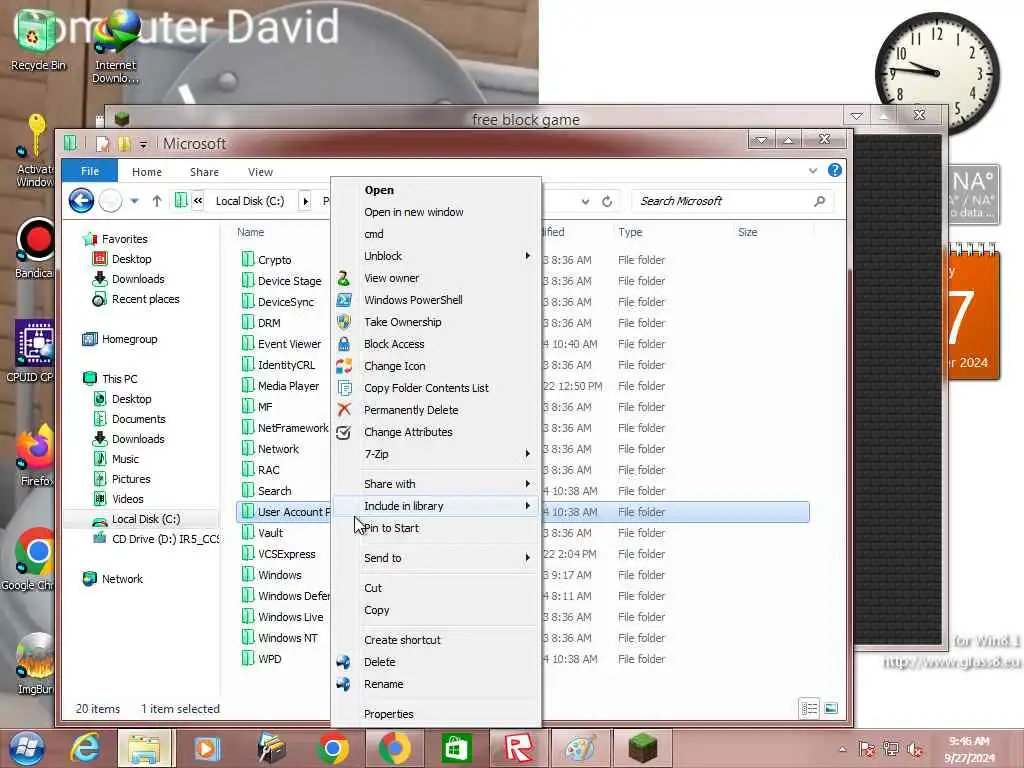Expand the Share with submenu
The width and height of the screenshot is (1024, 768).
click(528, 484)
